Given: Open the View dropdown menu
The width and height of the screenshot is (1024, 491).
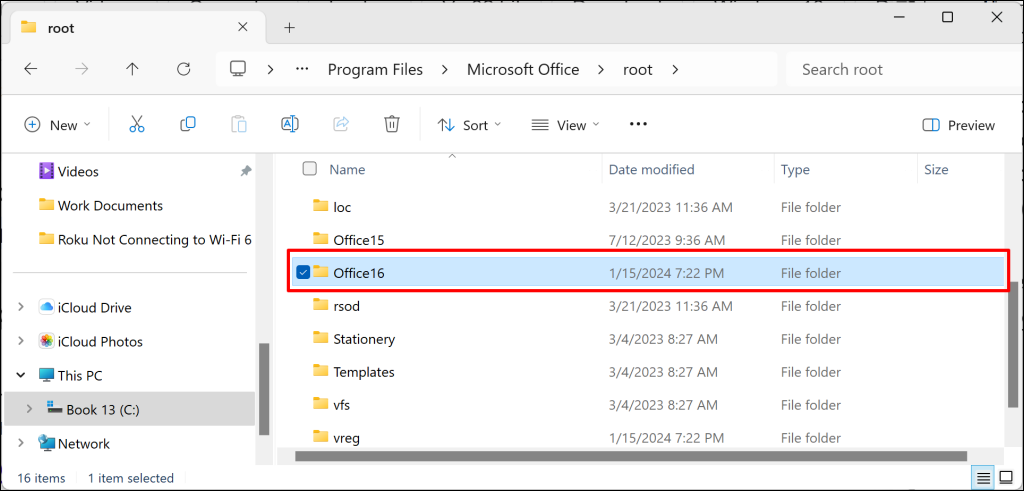Looking at the screenshot, I should (566, 125).
